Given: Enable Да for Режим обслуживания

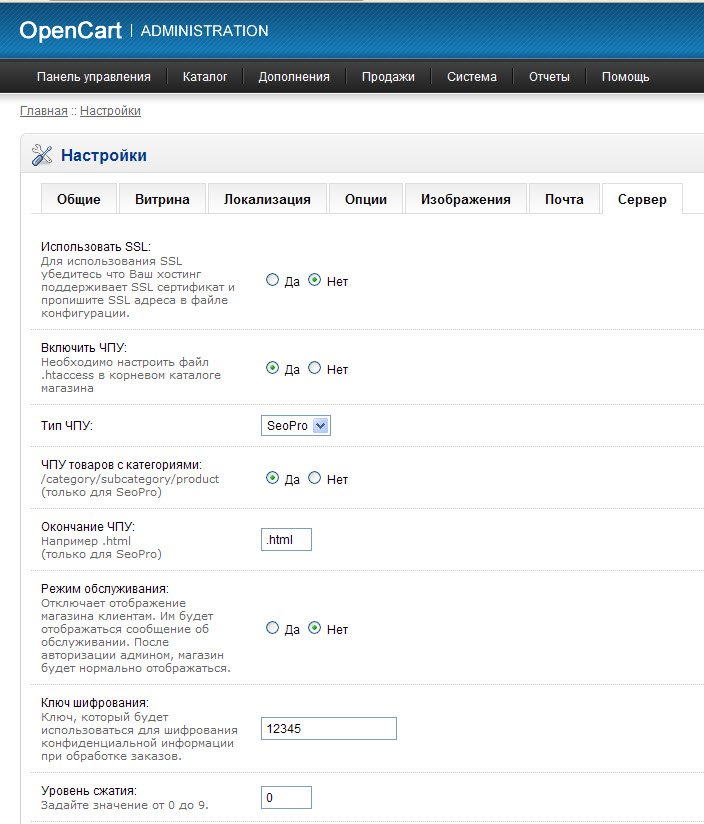Looking at the screenshot, I should (x=272, y=629).
